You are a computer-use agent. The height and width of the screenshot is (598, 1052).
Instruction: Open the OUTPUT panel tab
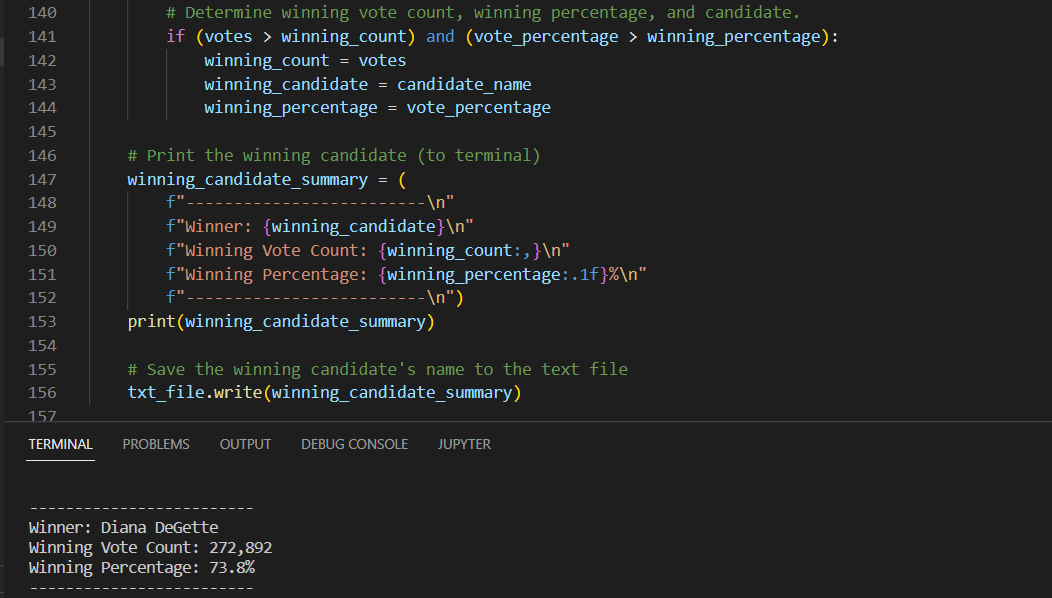tap(245, 444)
